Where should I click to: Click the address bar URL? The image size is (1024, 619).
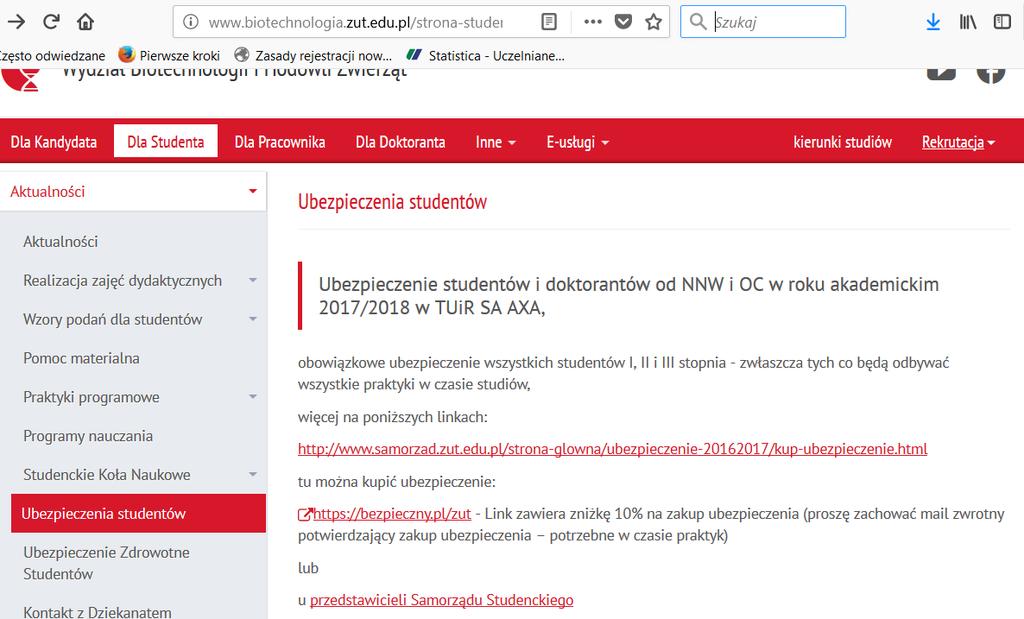[355, 22]
